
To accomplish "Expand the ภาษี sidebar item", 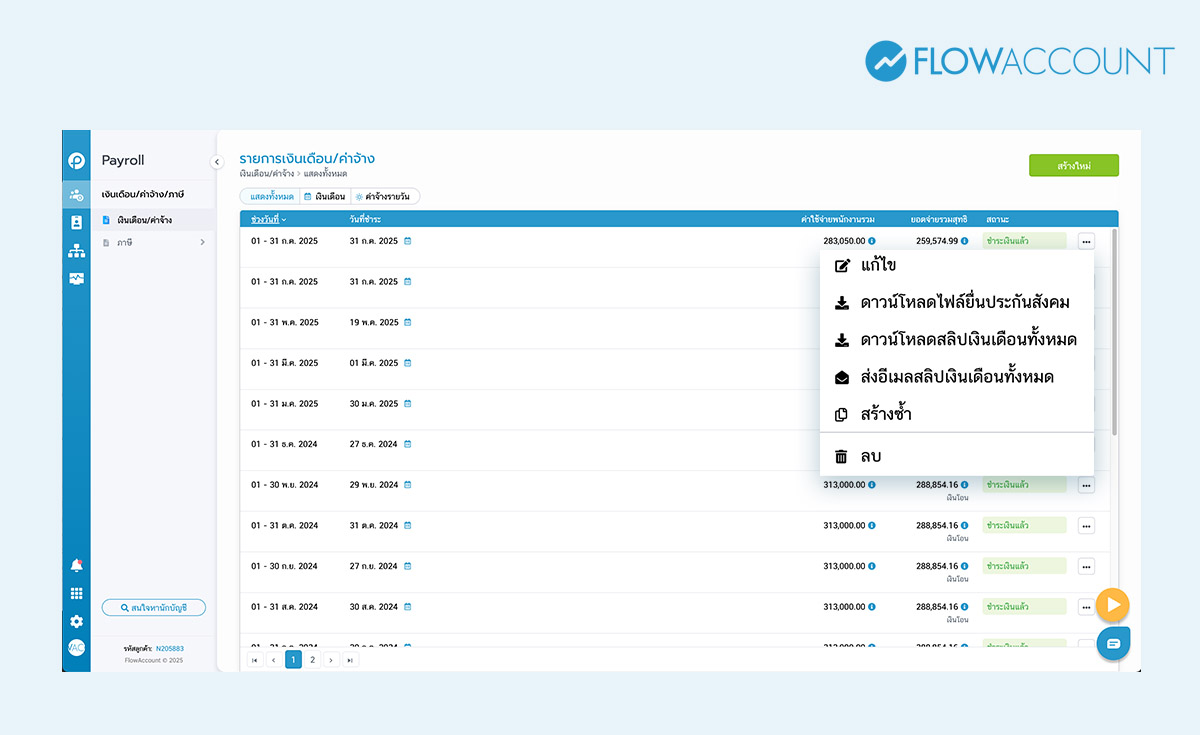I will pyautogui.click(x=155, y=242).
